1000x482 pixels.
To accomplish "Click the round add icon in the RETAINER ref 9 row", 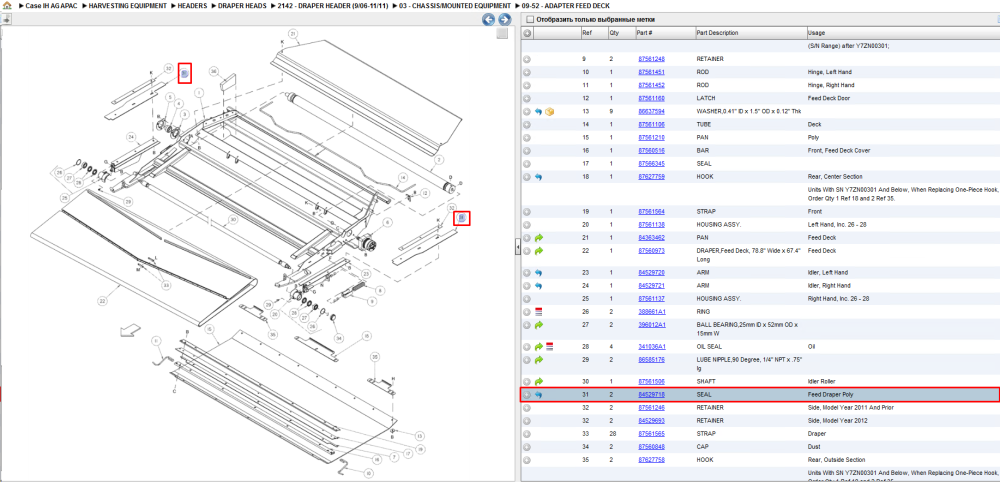I will click(527, 59).
